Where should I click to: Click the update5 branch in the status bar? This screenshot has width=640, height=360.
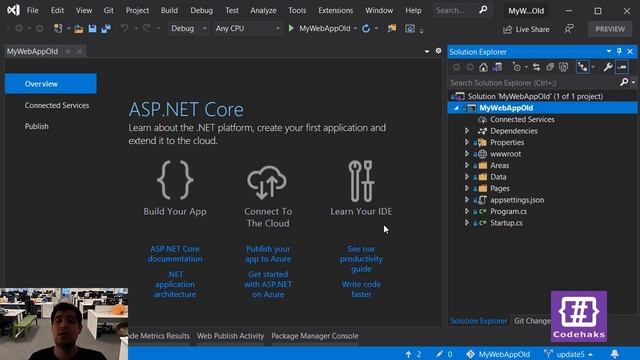[568, 354]
